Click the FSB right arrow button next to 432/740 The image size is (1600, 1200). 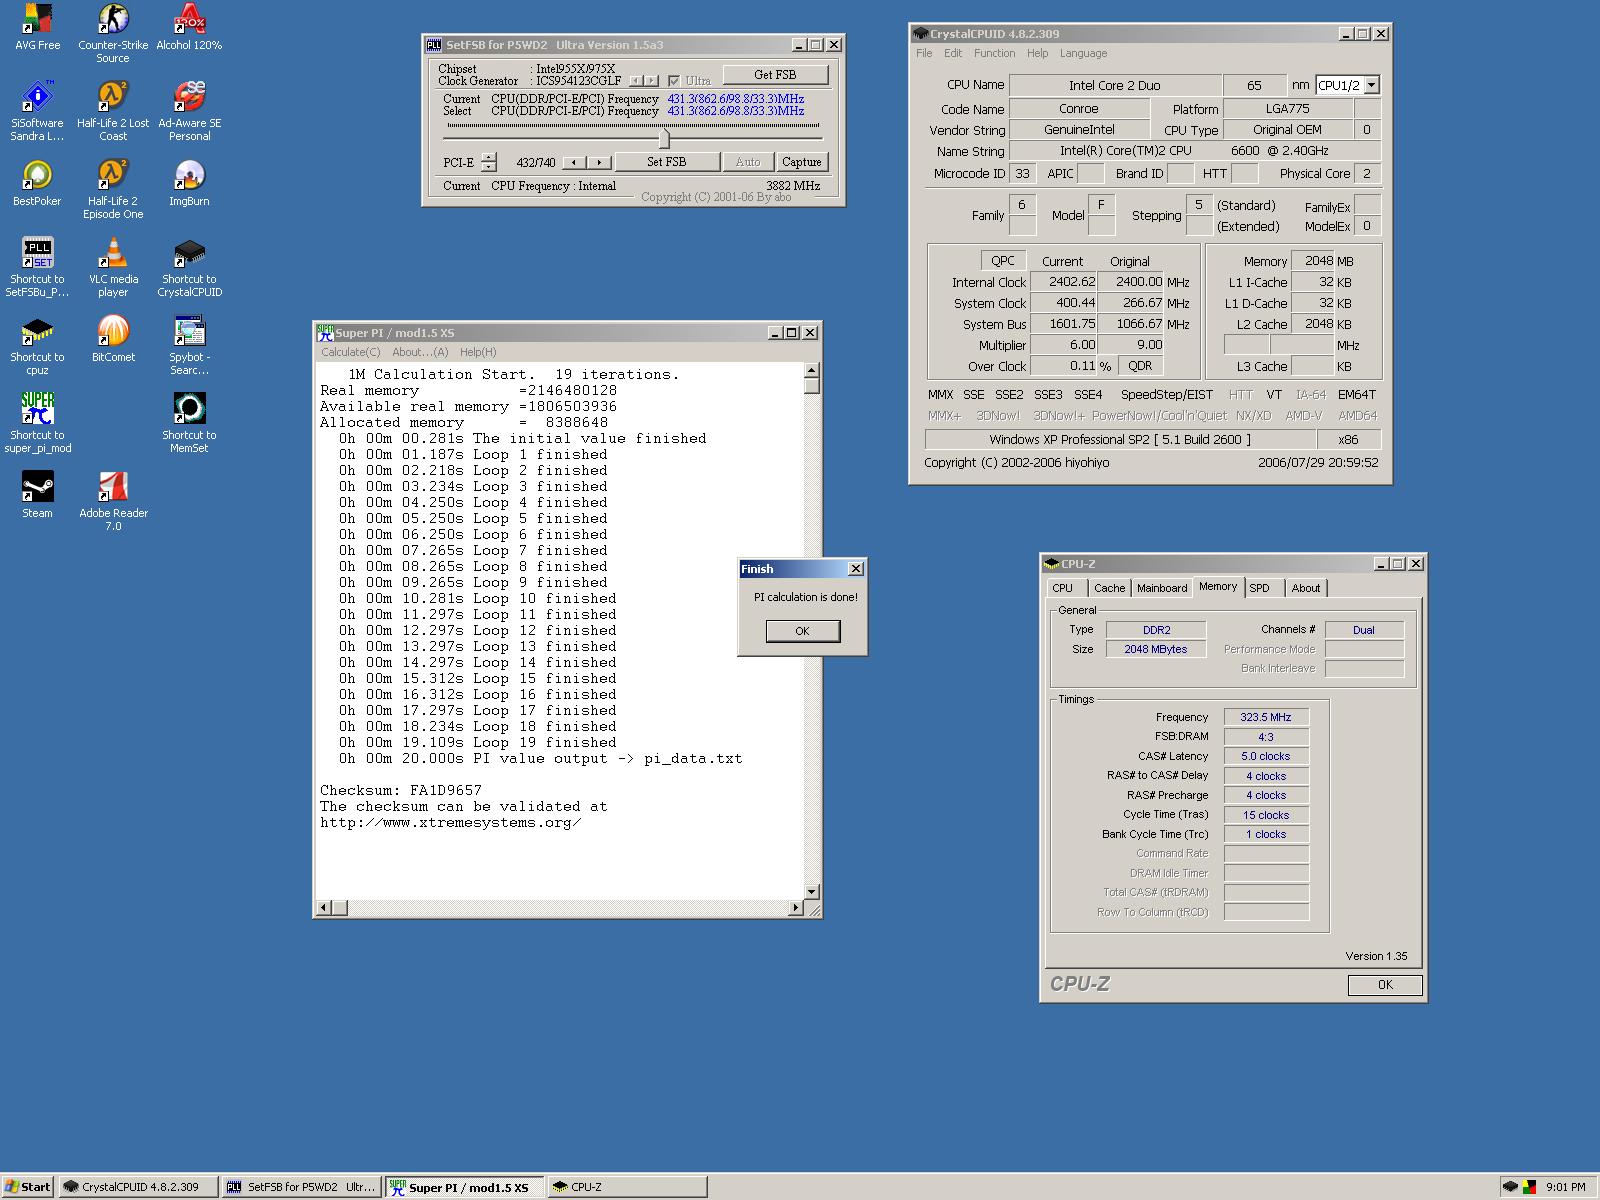[599, 162]
